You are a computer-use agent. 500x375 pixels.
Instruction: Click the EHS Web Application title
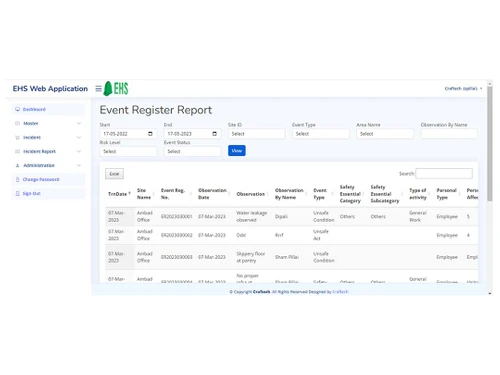[x=50, y=89]
